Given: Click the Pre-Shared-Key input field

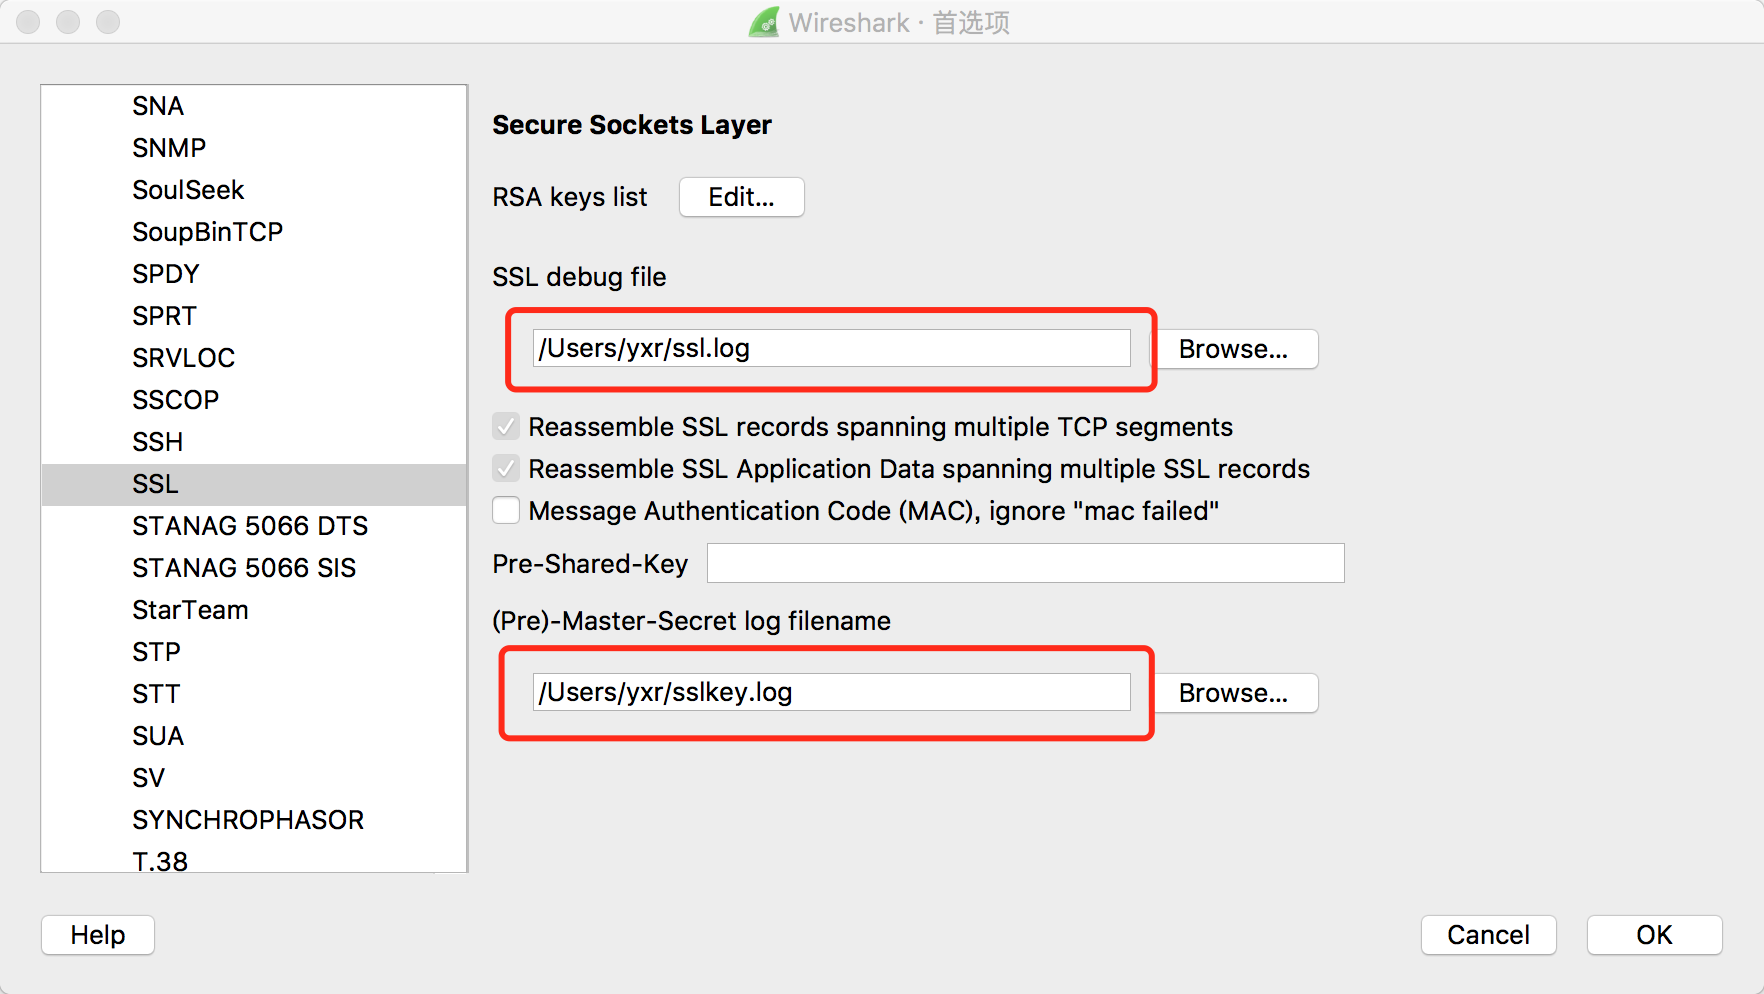Looking at the screenshot, I should (1025, 563).
